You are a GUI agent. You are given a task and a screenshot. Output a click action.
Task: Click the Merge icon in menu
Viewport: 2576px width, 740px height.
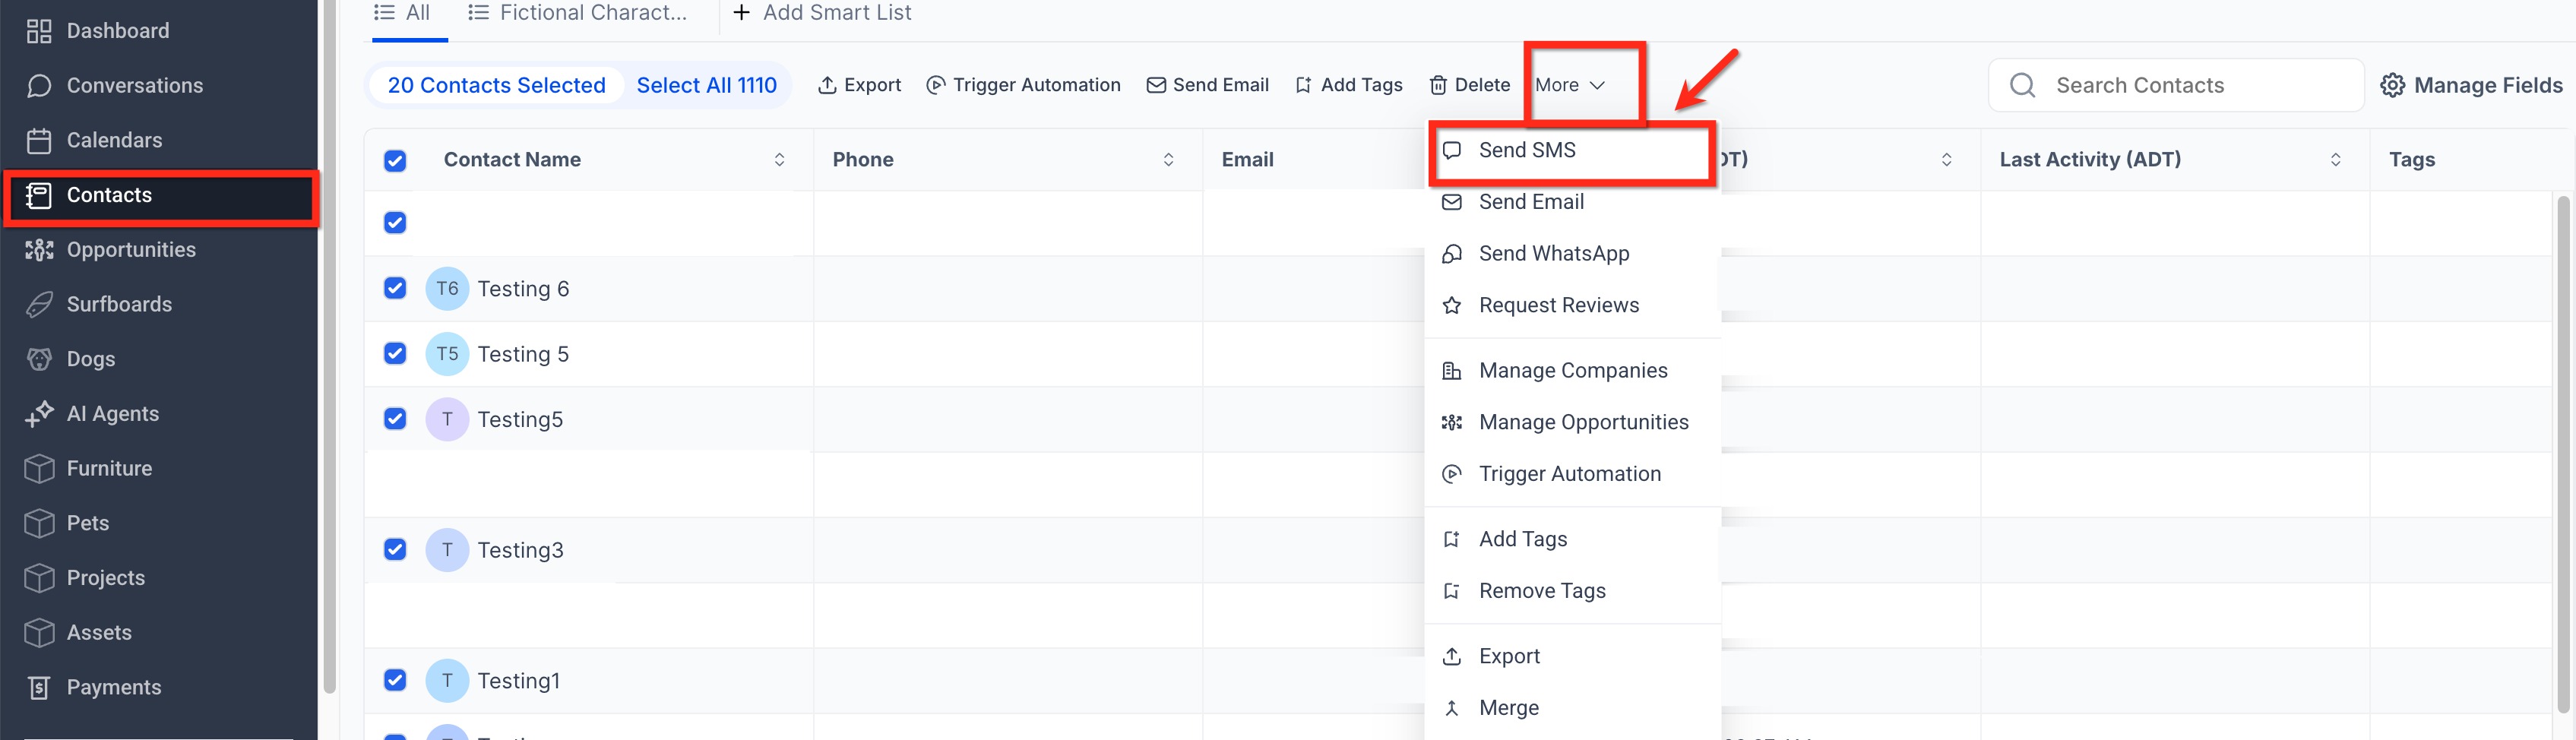1452,708
